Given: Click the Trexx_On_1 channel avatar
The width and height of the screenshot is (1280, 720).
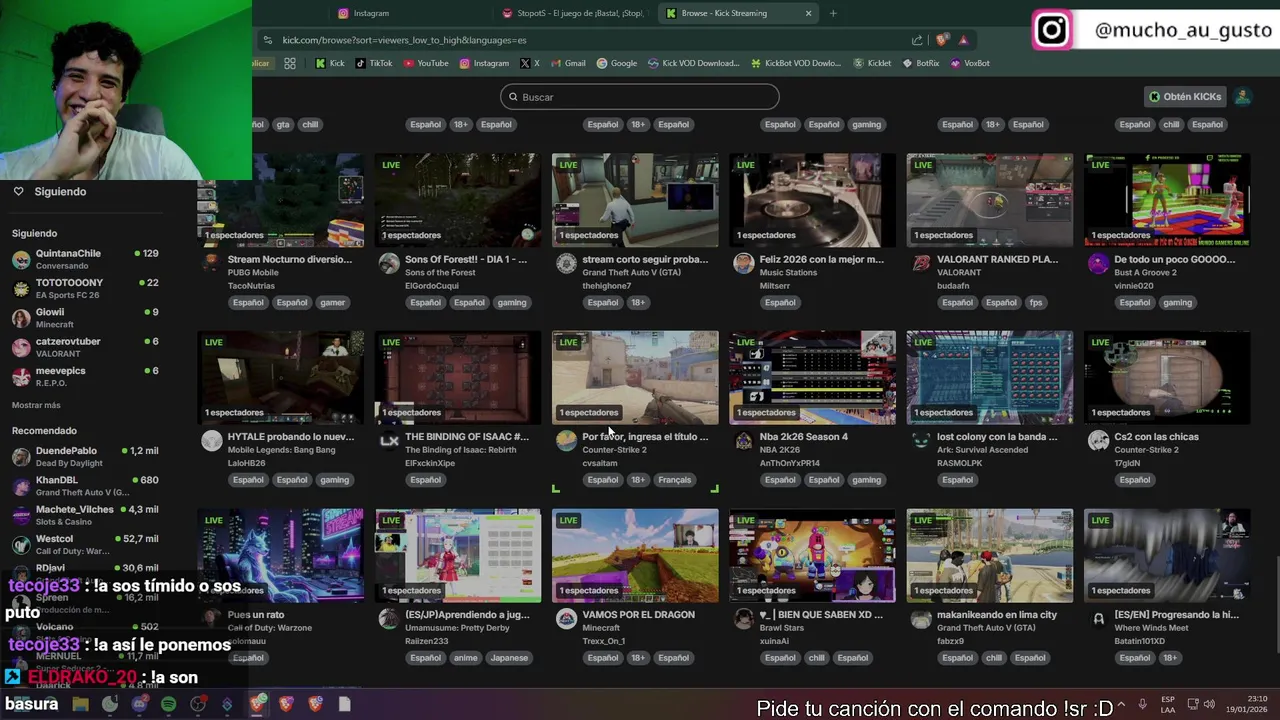Looking at the screenshot, I should pos(566,619).
